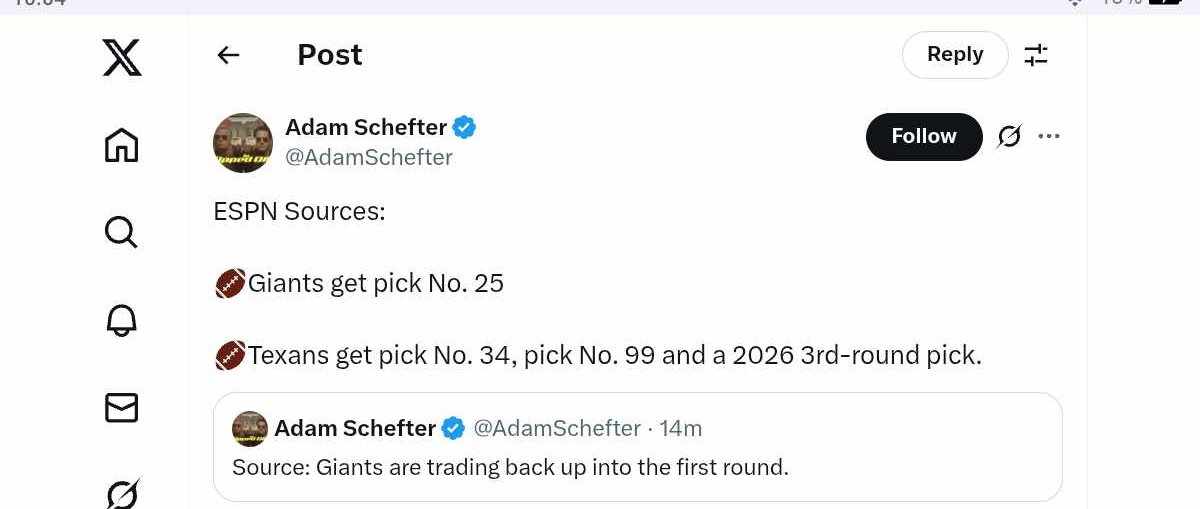Click Grok icon next to Follow
The height and width of the screenshot is (509, 1200).
pyautogui.click(x=1009, y=136)
